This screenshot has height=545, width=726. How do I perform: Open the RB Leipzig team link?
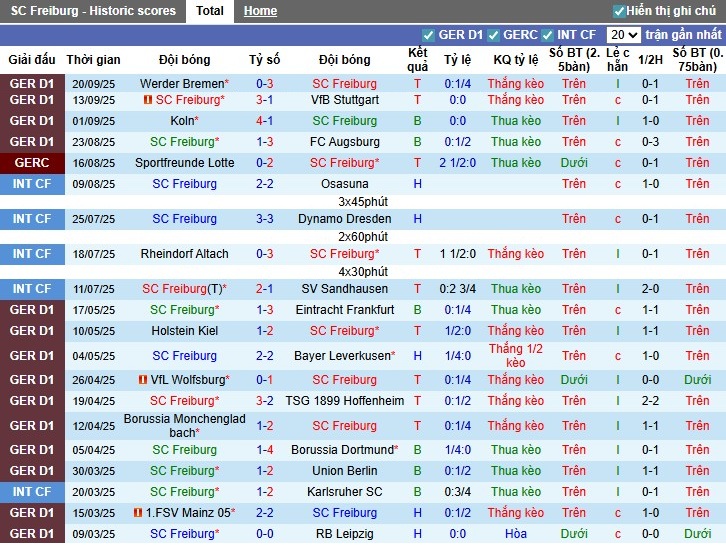(x=344, y=534)
